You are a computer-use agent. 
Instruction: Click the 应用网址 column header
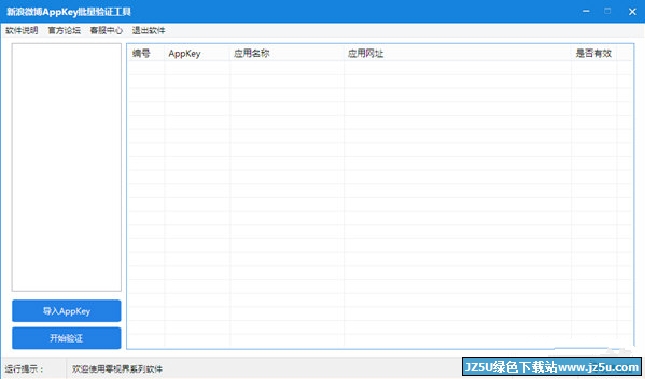[x=458, y=53]
